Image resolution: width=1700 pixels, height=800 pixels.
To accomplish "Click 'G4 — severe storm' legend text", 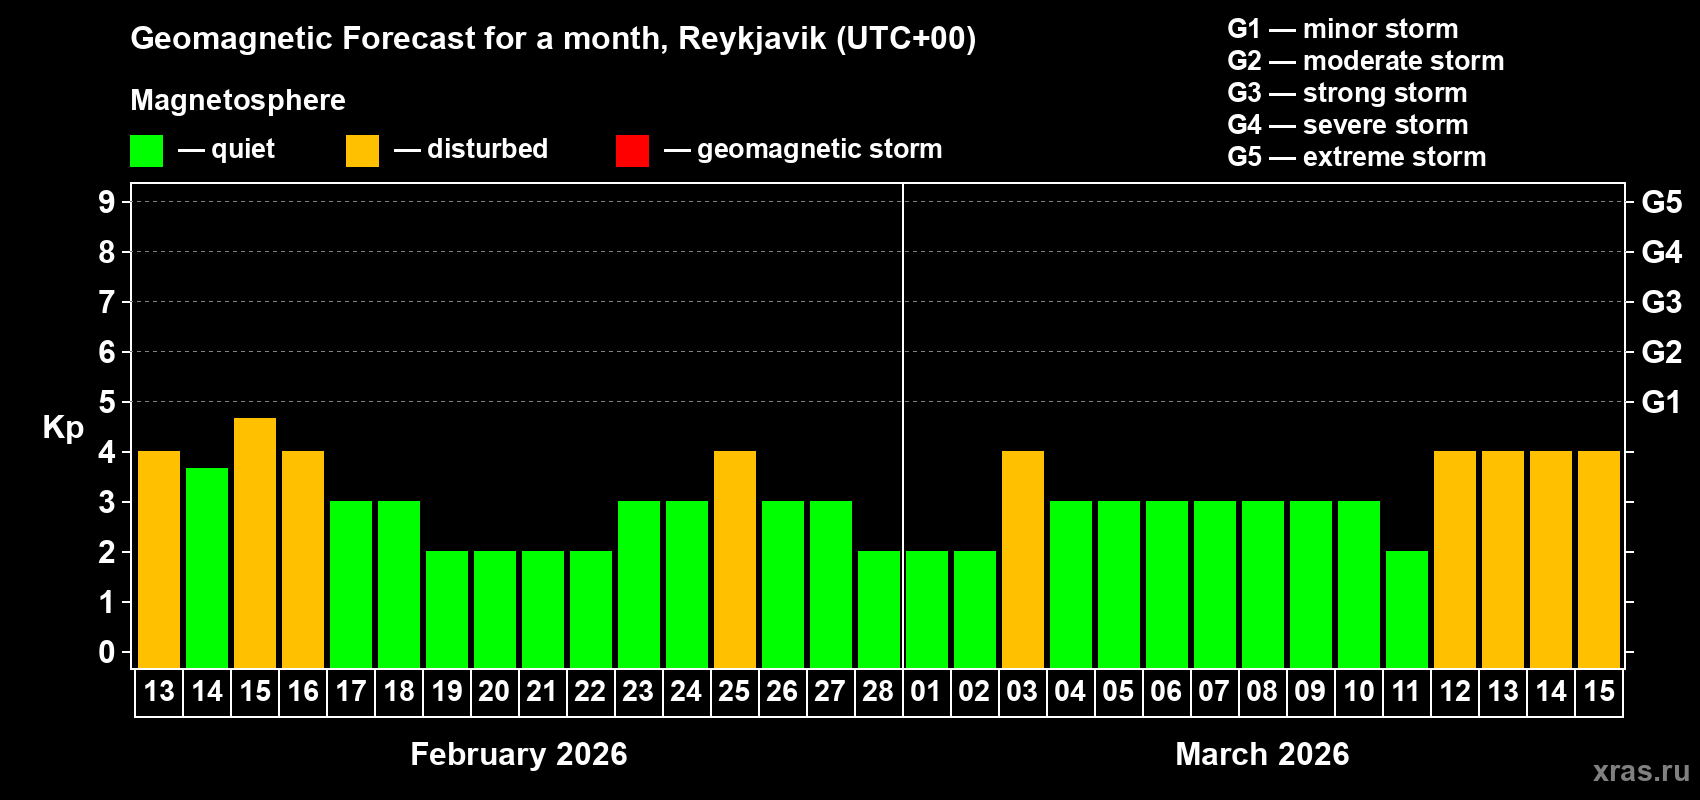I will [x=1348, y=125].
